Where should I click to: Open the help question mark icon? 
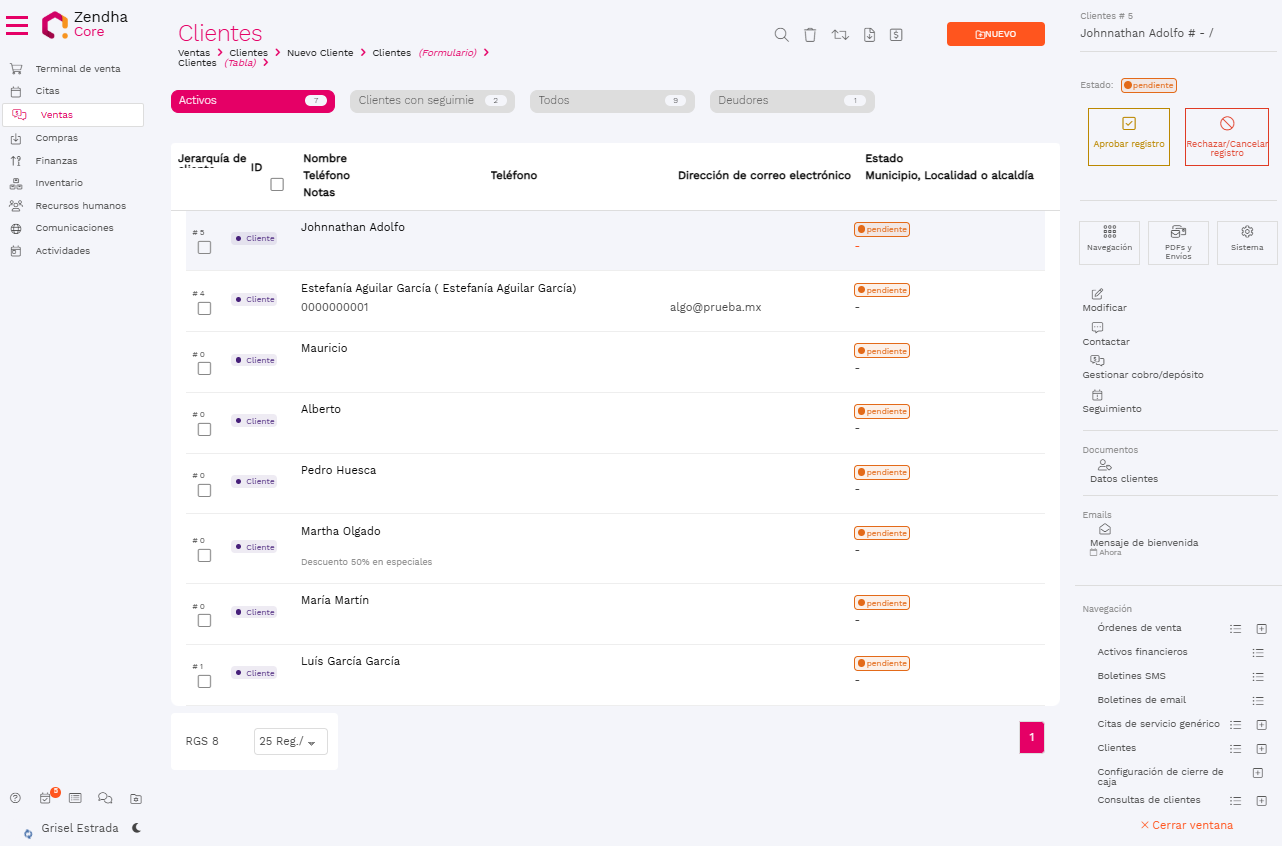click(x=15, y=798)
